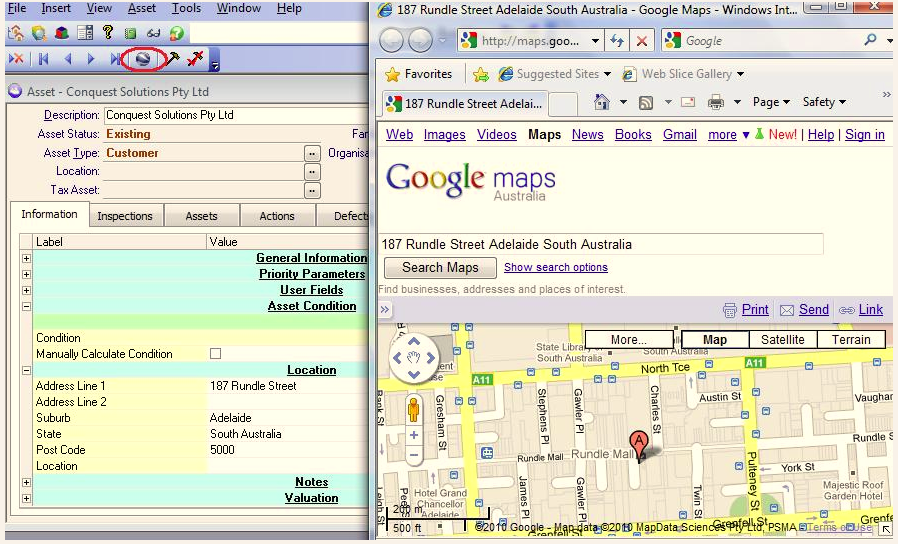Go to next record arrow

[x=90, y=58]
